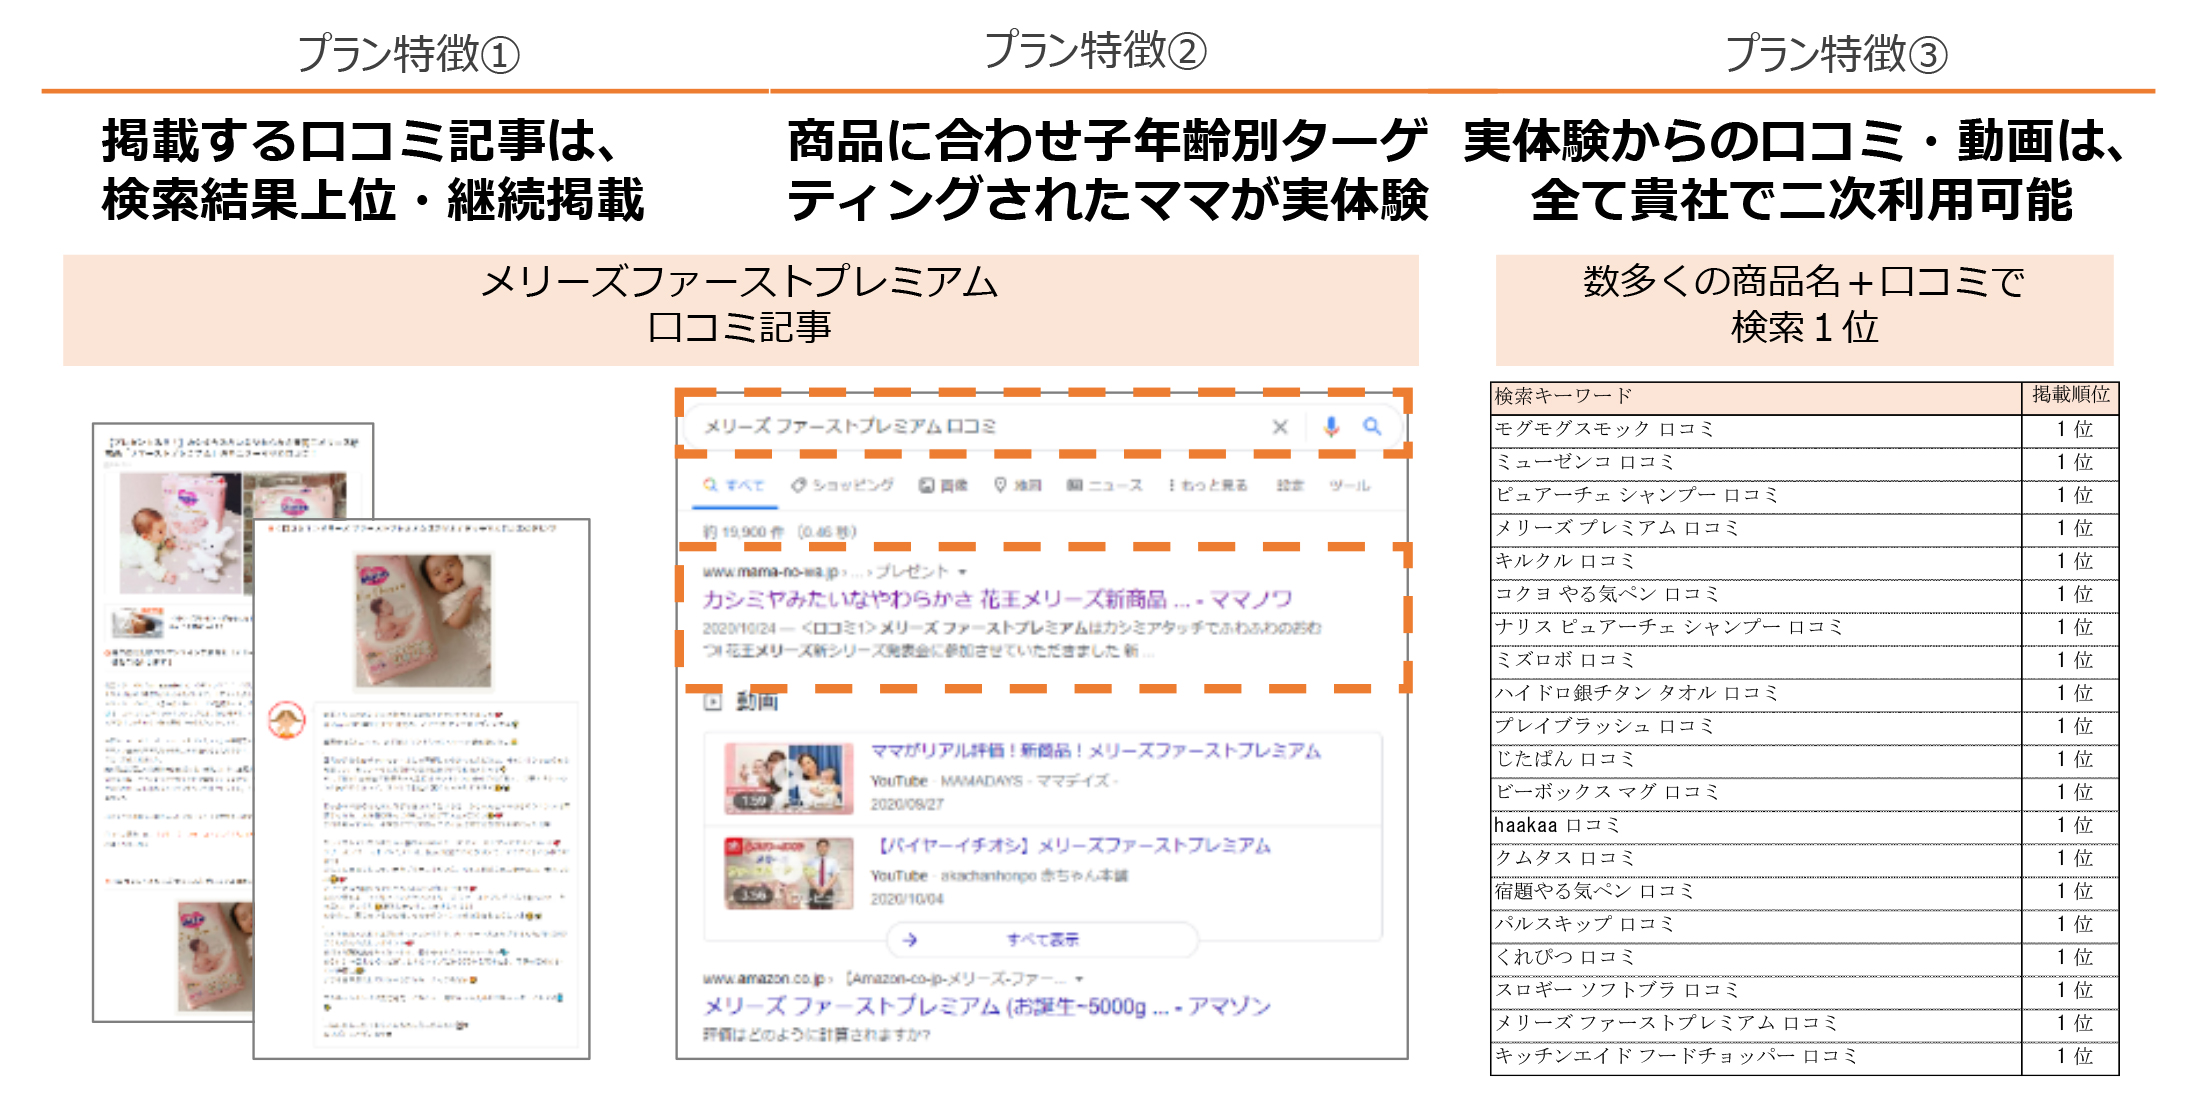Viewport: 2204px width, 1112px height.
Task: Click the ミズロボ 口コミ keyword
Action: (x=1565, y=661)
